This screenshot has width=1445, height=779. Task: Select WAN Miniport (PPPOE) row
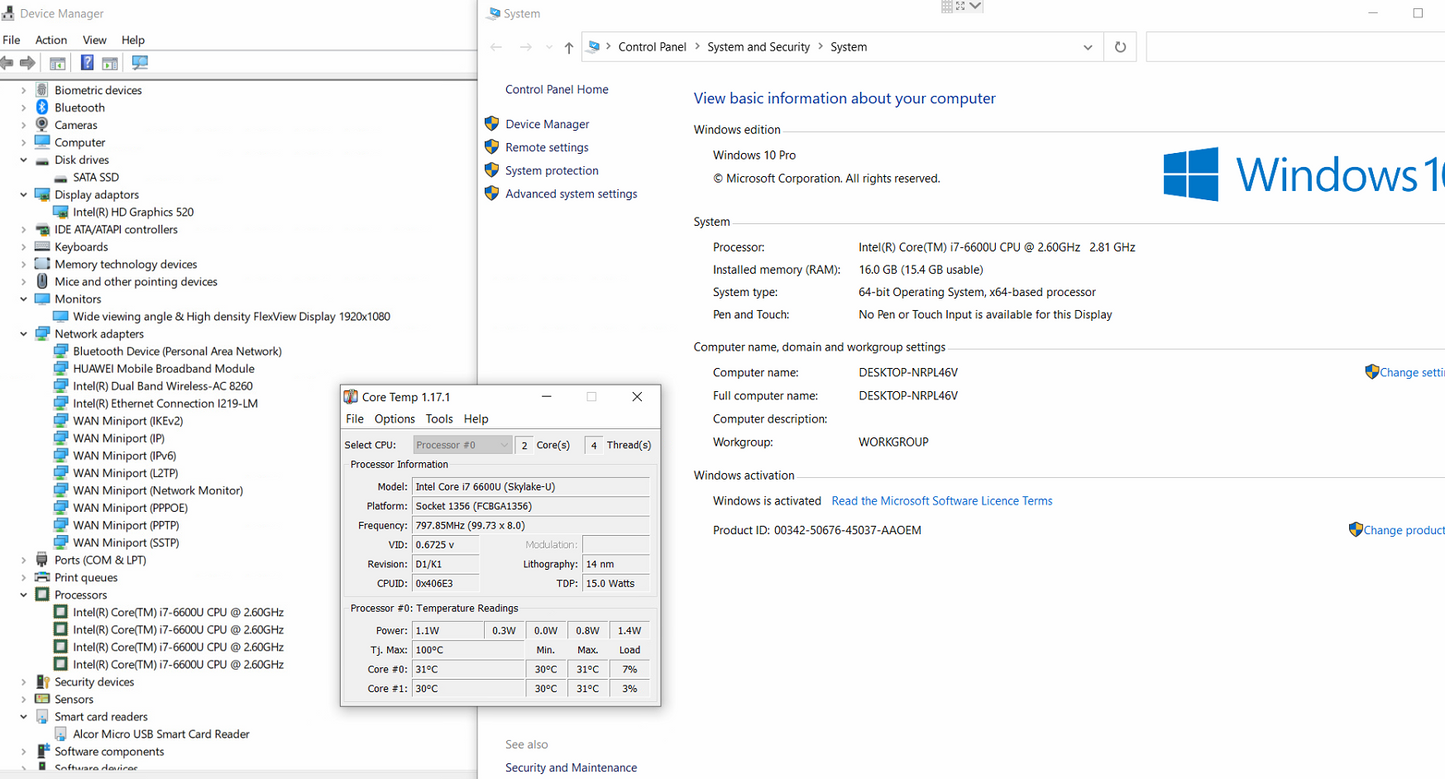click(x=130, y=508)
